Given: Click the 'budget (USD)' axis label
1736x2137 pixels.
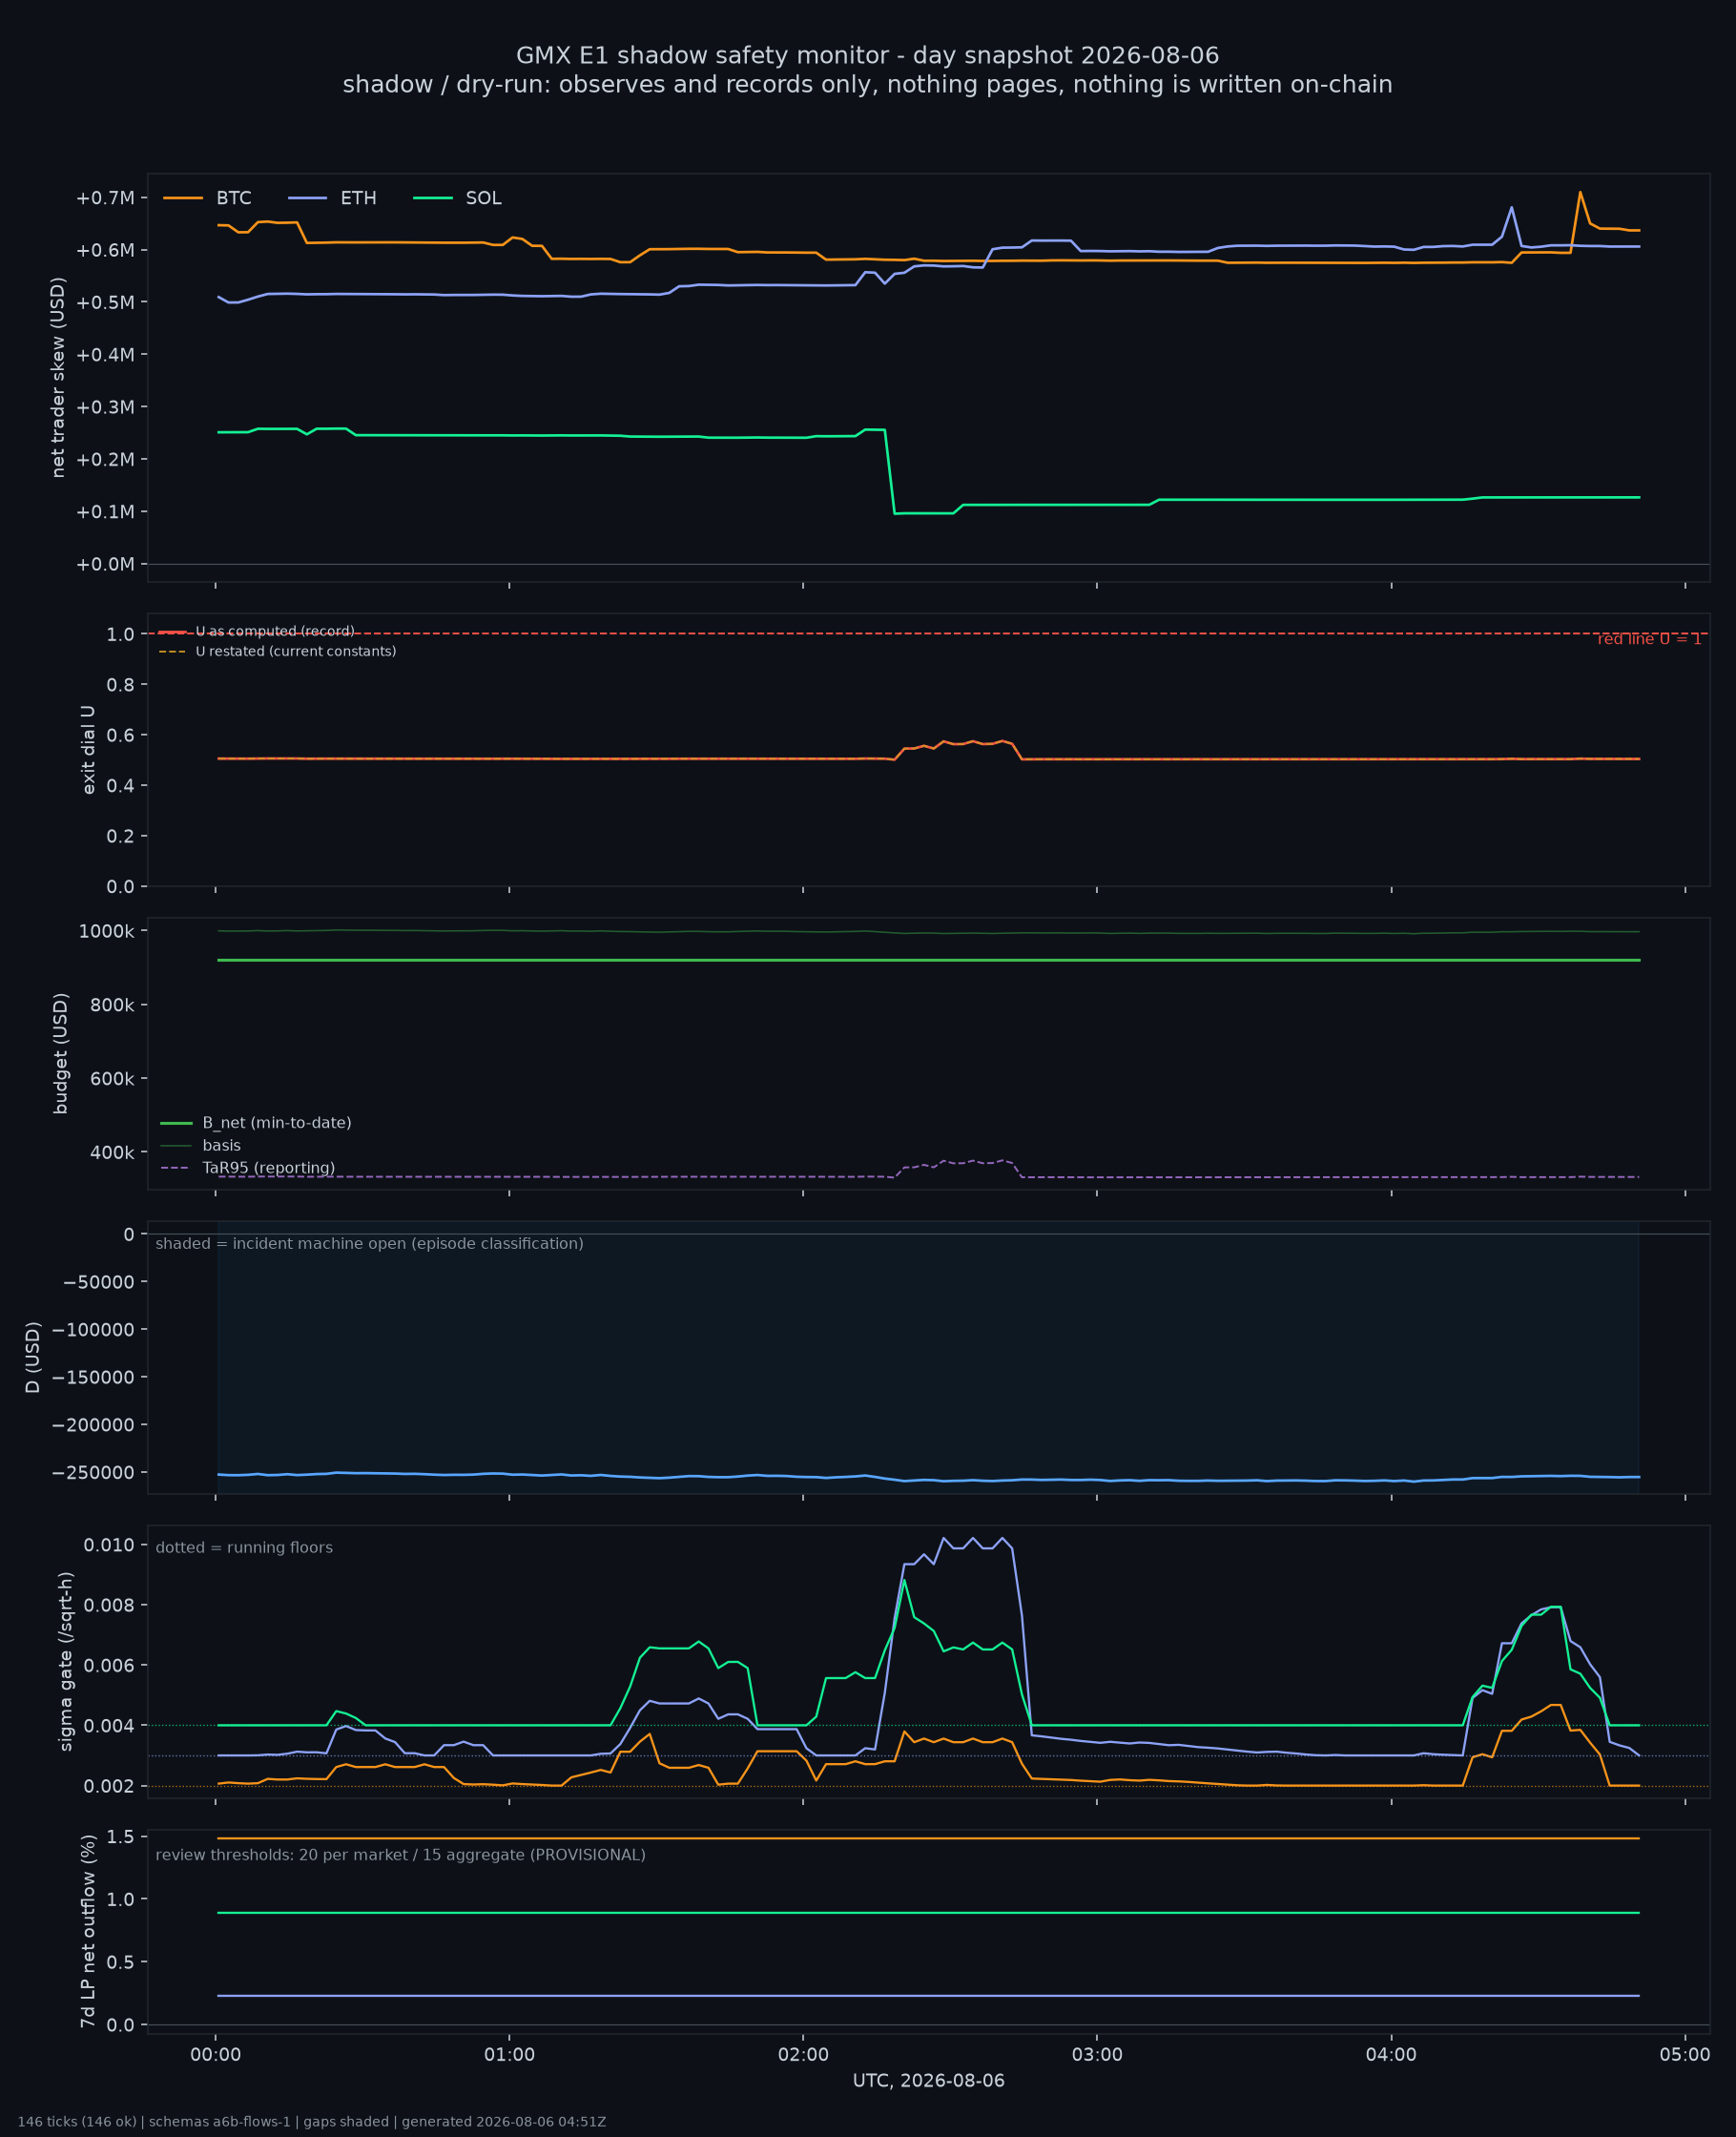Looking at the screenshot, I should [x=61, y=1053].
